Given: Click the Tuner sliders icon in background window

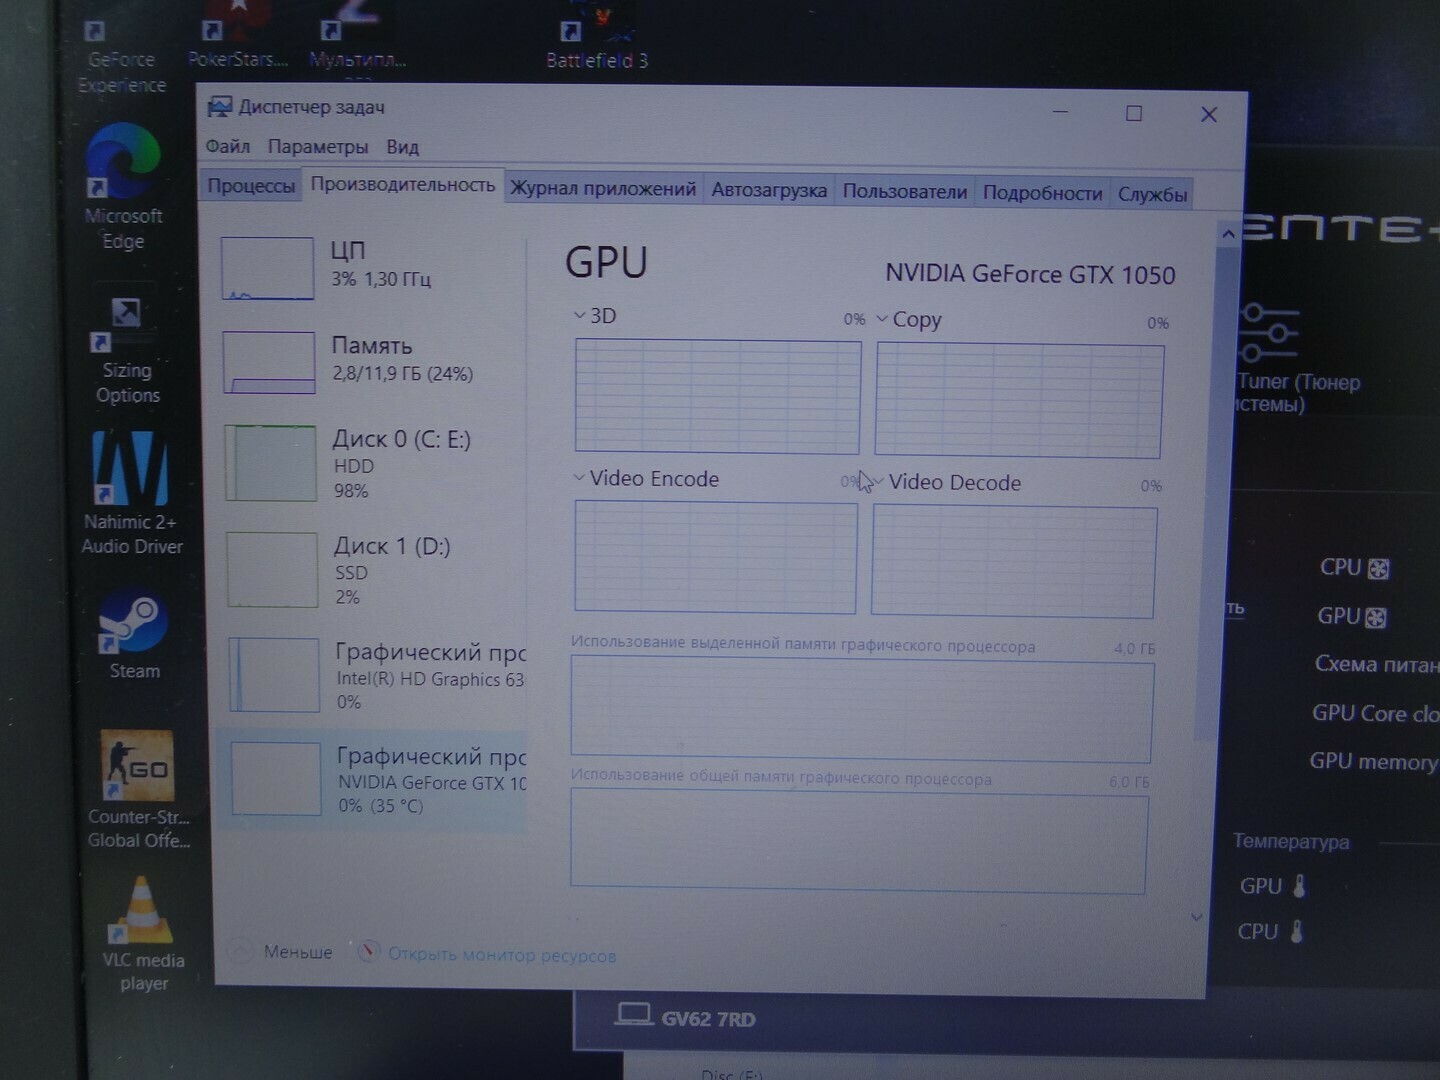Looking at the screenshot, I should point(1267,334).
